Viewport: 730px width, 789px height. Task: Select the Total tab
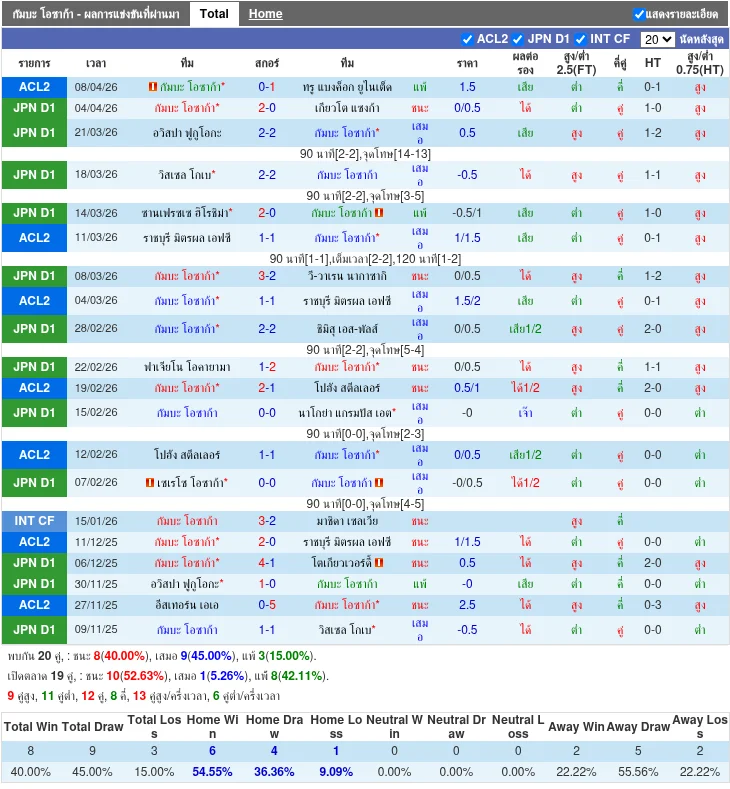[214, 14]
